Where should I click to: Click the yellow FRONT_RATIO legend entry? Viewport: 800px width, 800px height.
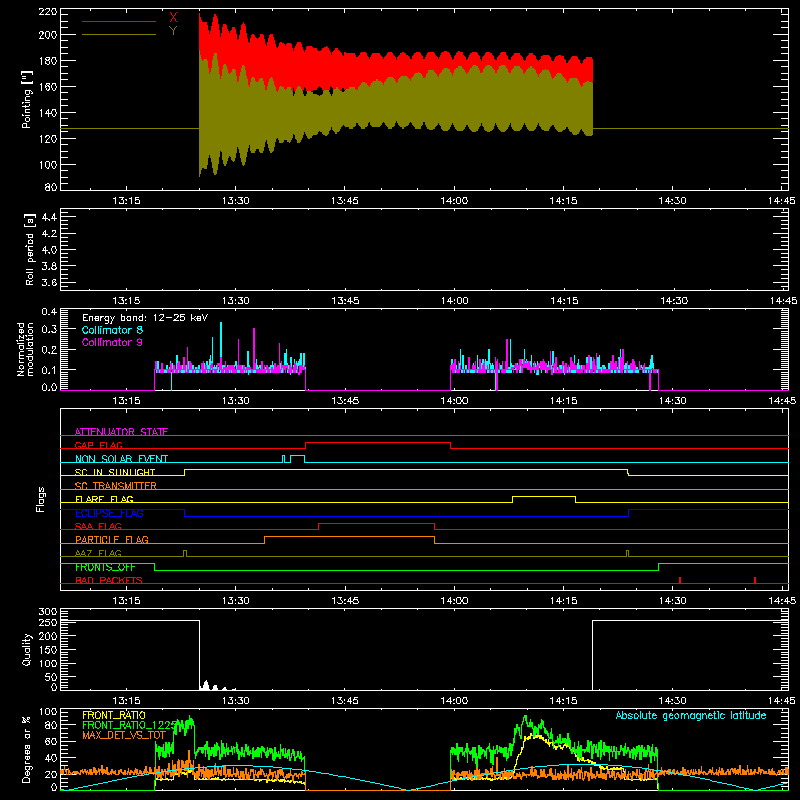tap(114, 715)
